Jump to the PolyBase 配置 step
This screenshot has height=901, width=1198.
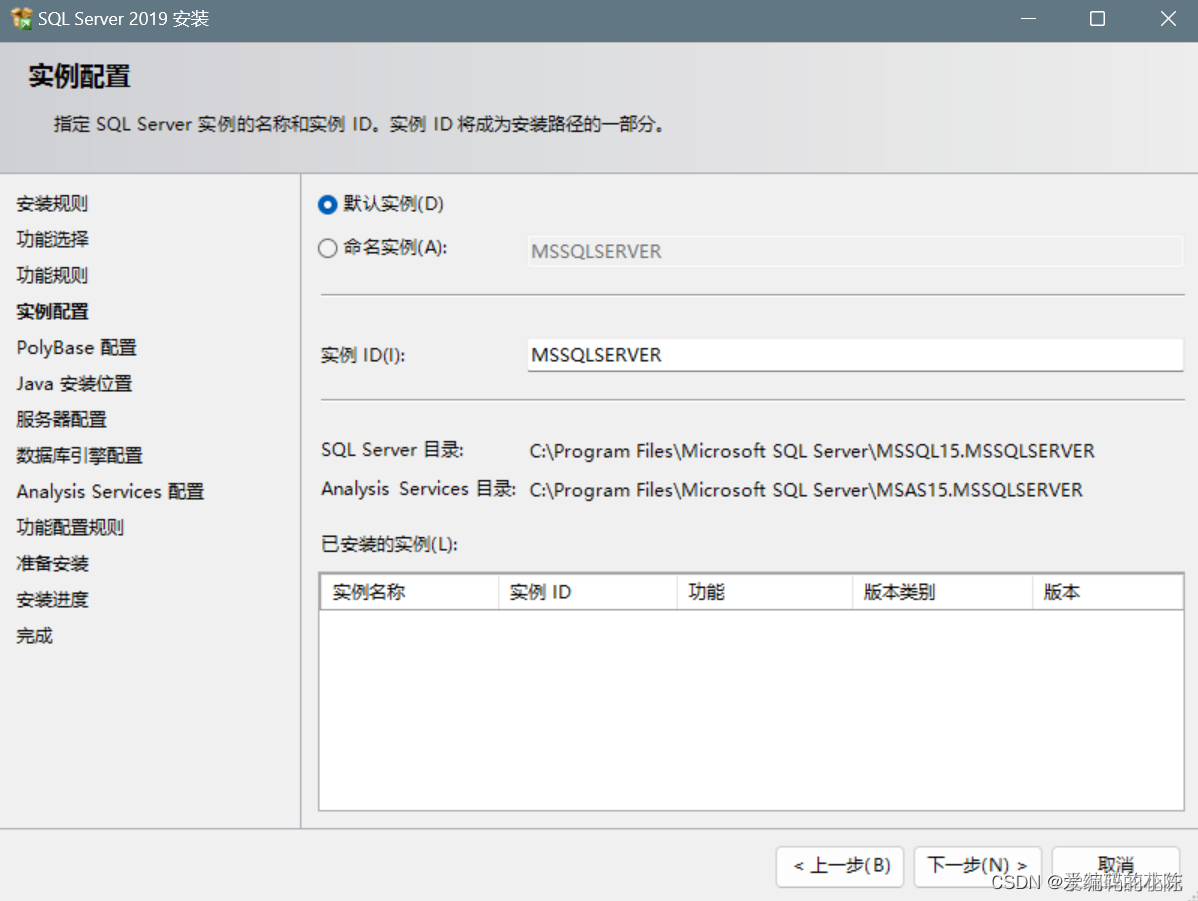[76, 348]
